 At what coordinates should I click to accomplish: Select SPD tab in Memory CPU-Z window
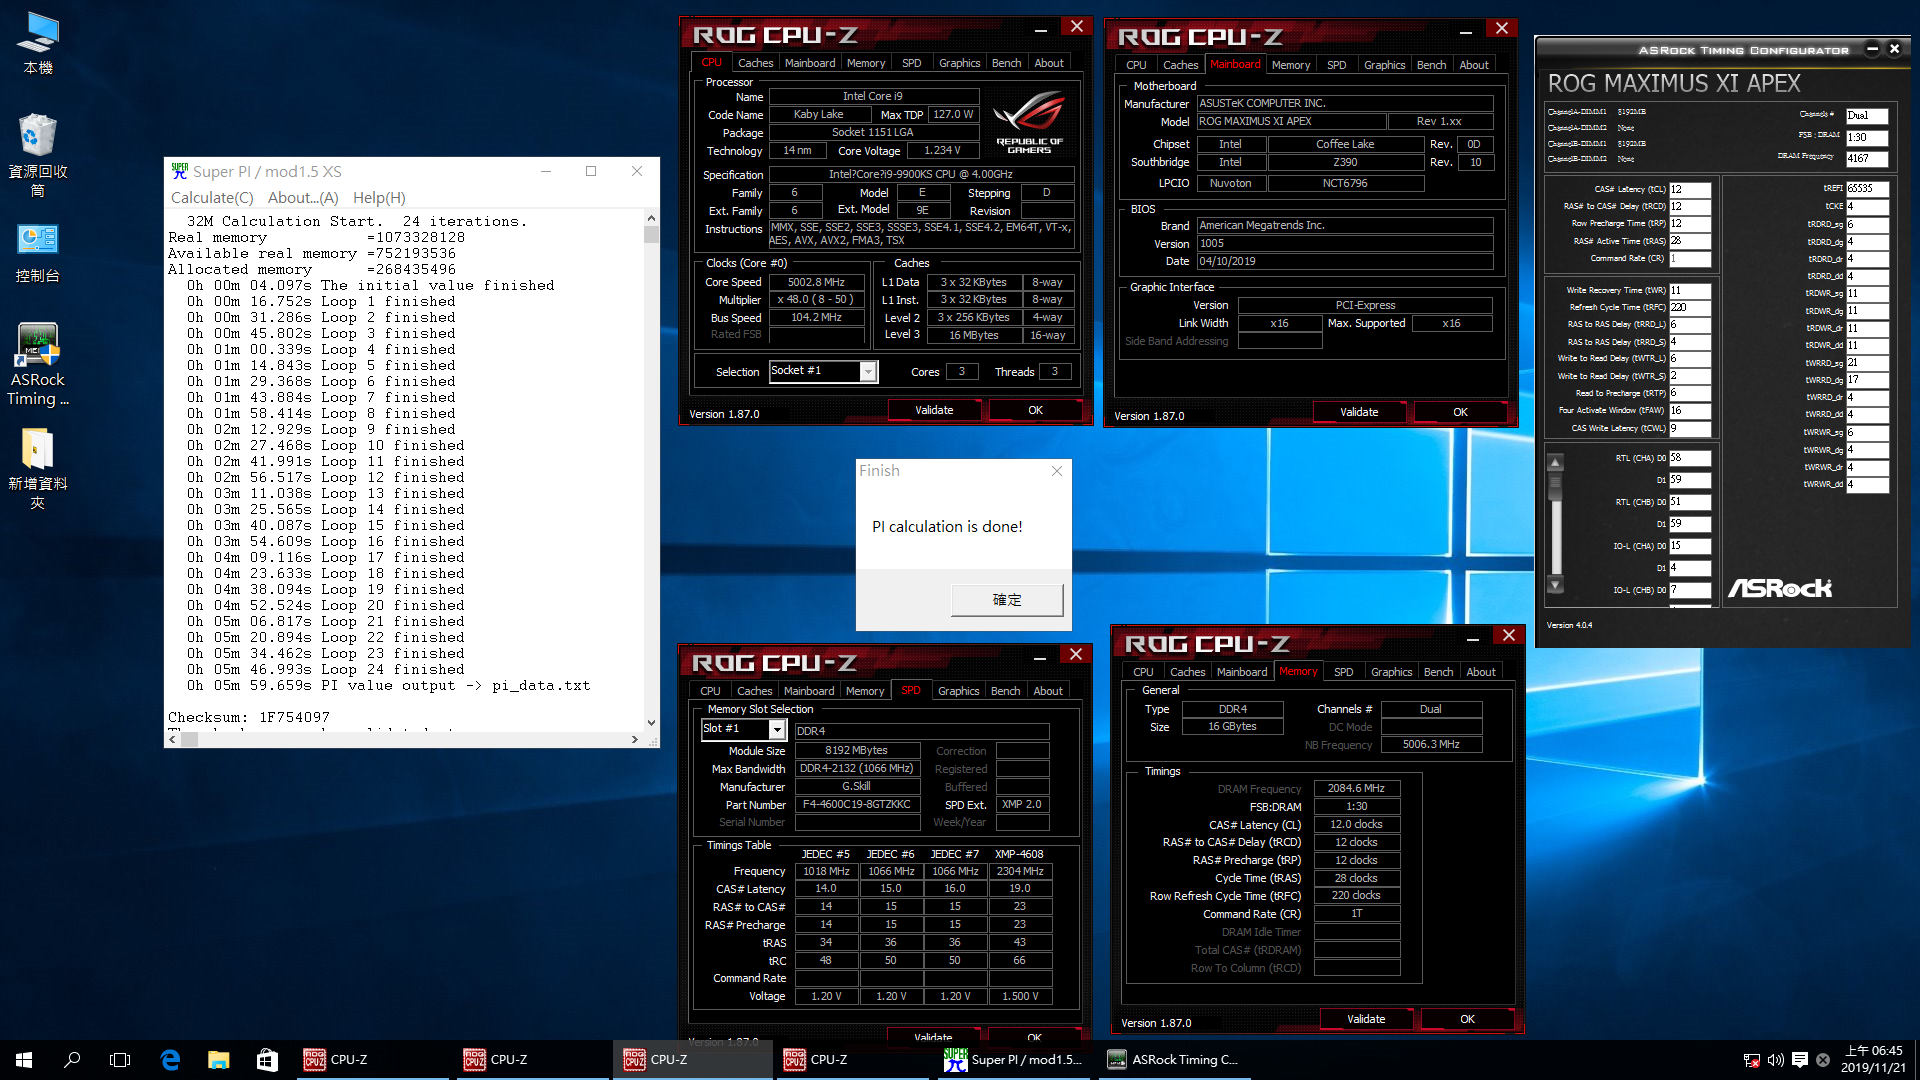point(1343,672)
